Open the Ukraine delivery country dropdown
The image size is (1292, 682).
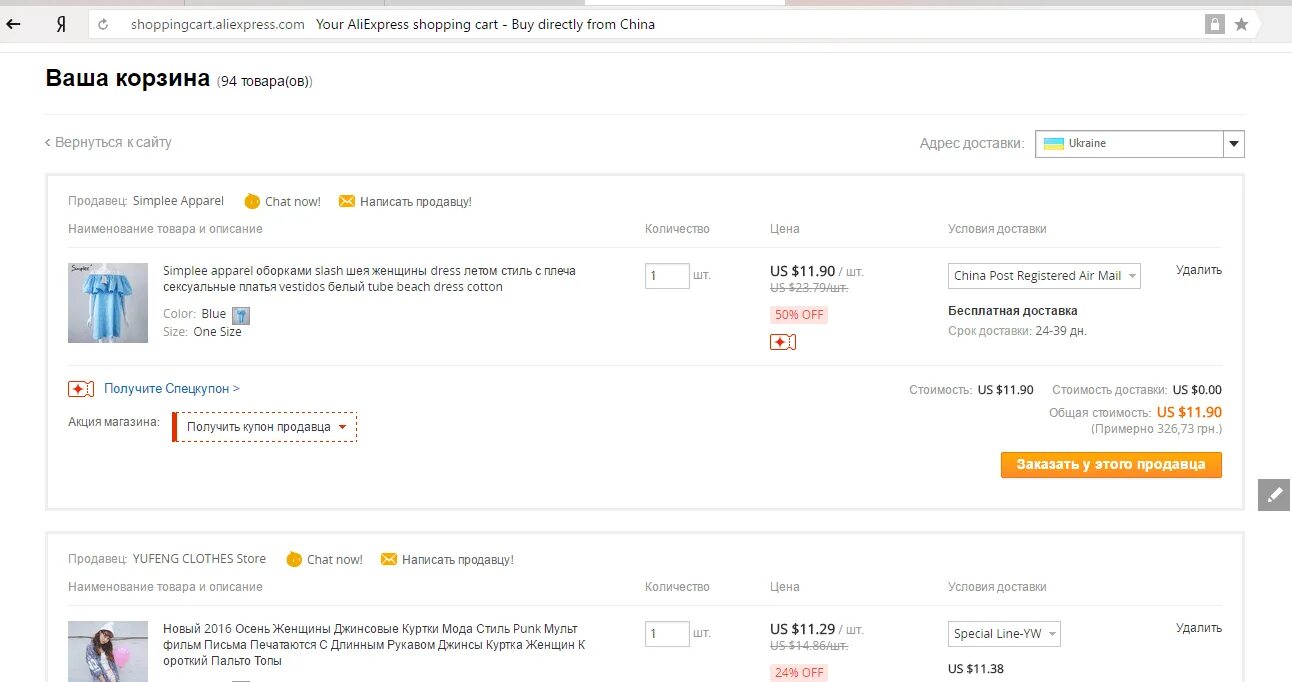tap(1140, 144)
